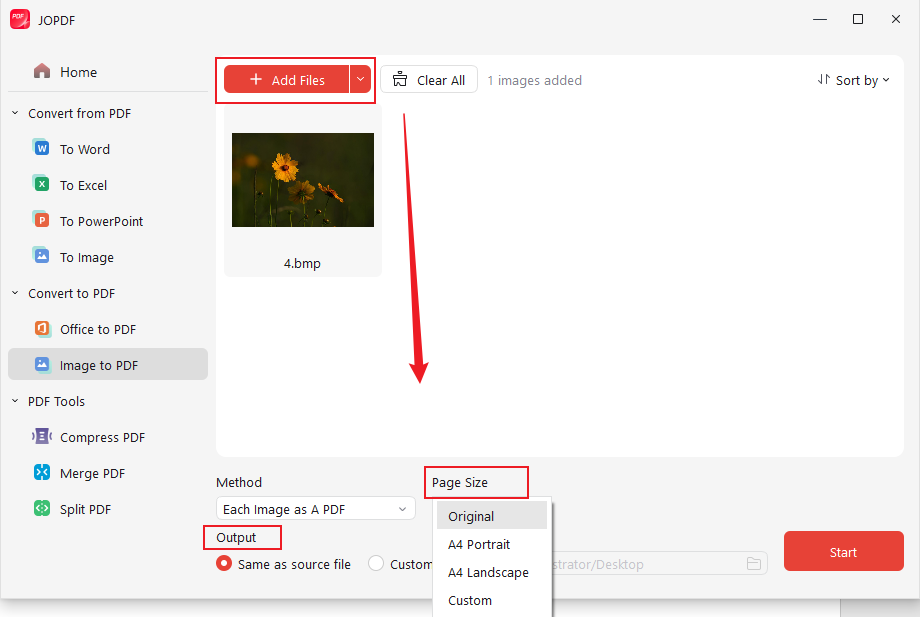
Task: Navigate to Home in the sidebar
Action: tap(78, 71)
